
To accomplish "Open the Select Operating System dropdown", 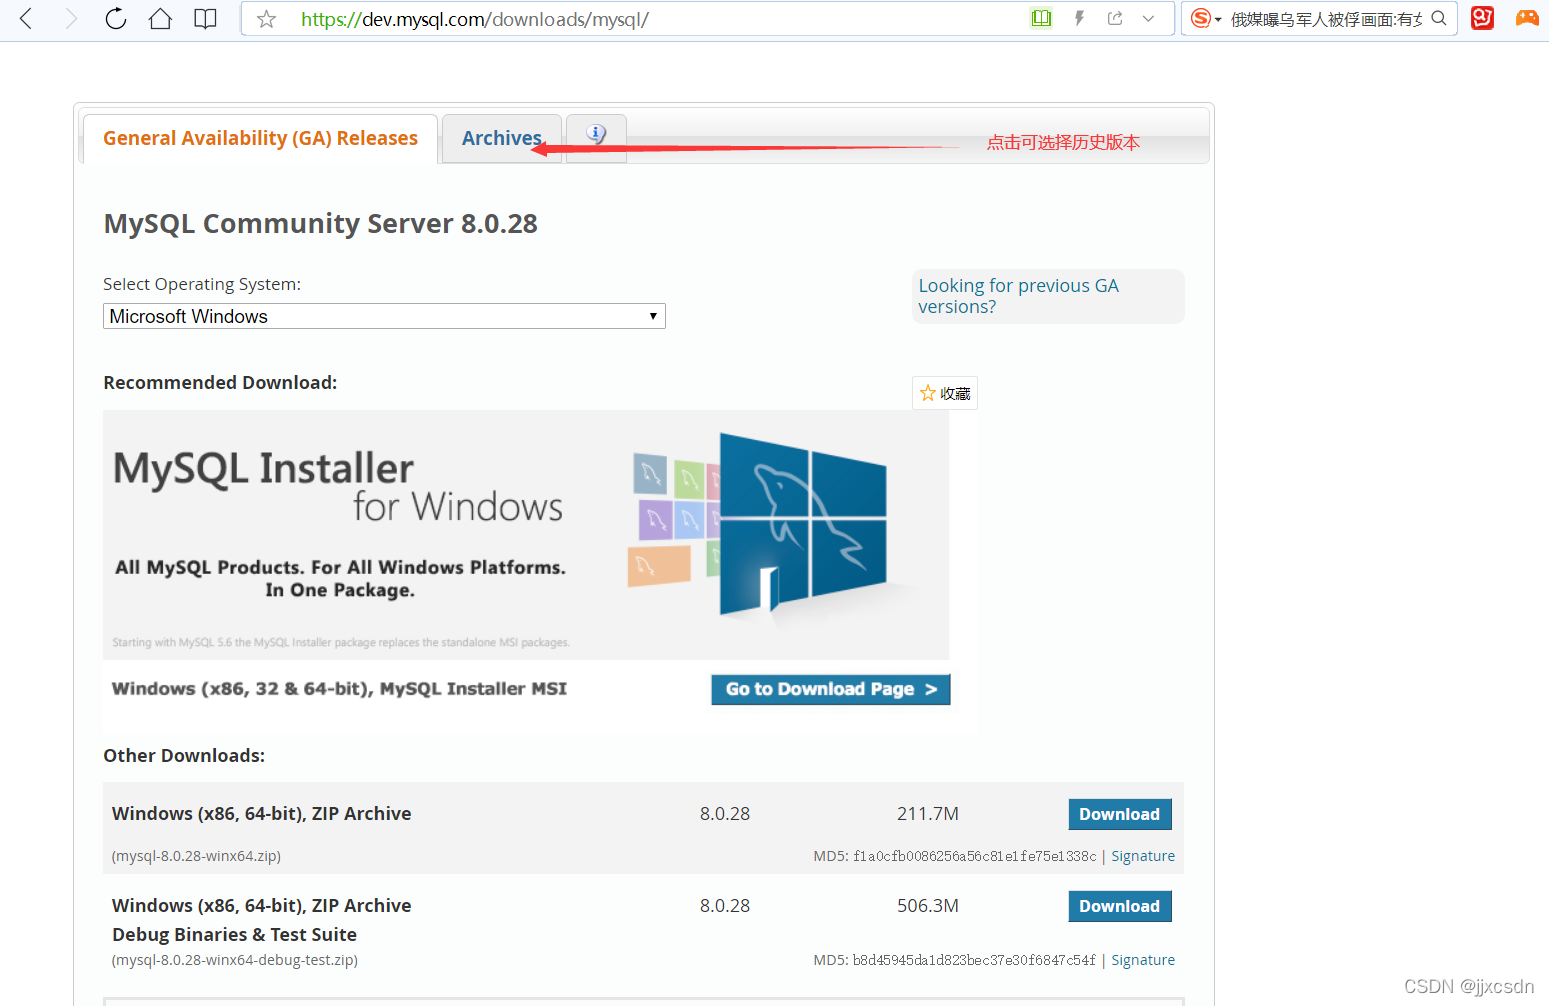I will [384, 316].
